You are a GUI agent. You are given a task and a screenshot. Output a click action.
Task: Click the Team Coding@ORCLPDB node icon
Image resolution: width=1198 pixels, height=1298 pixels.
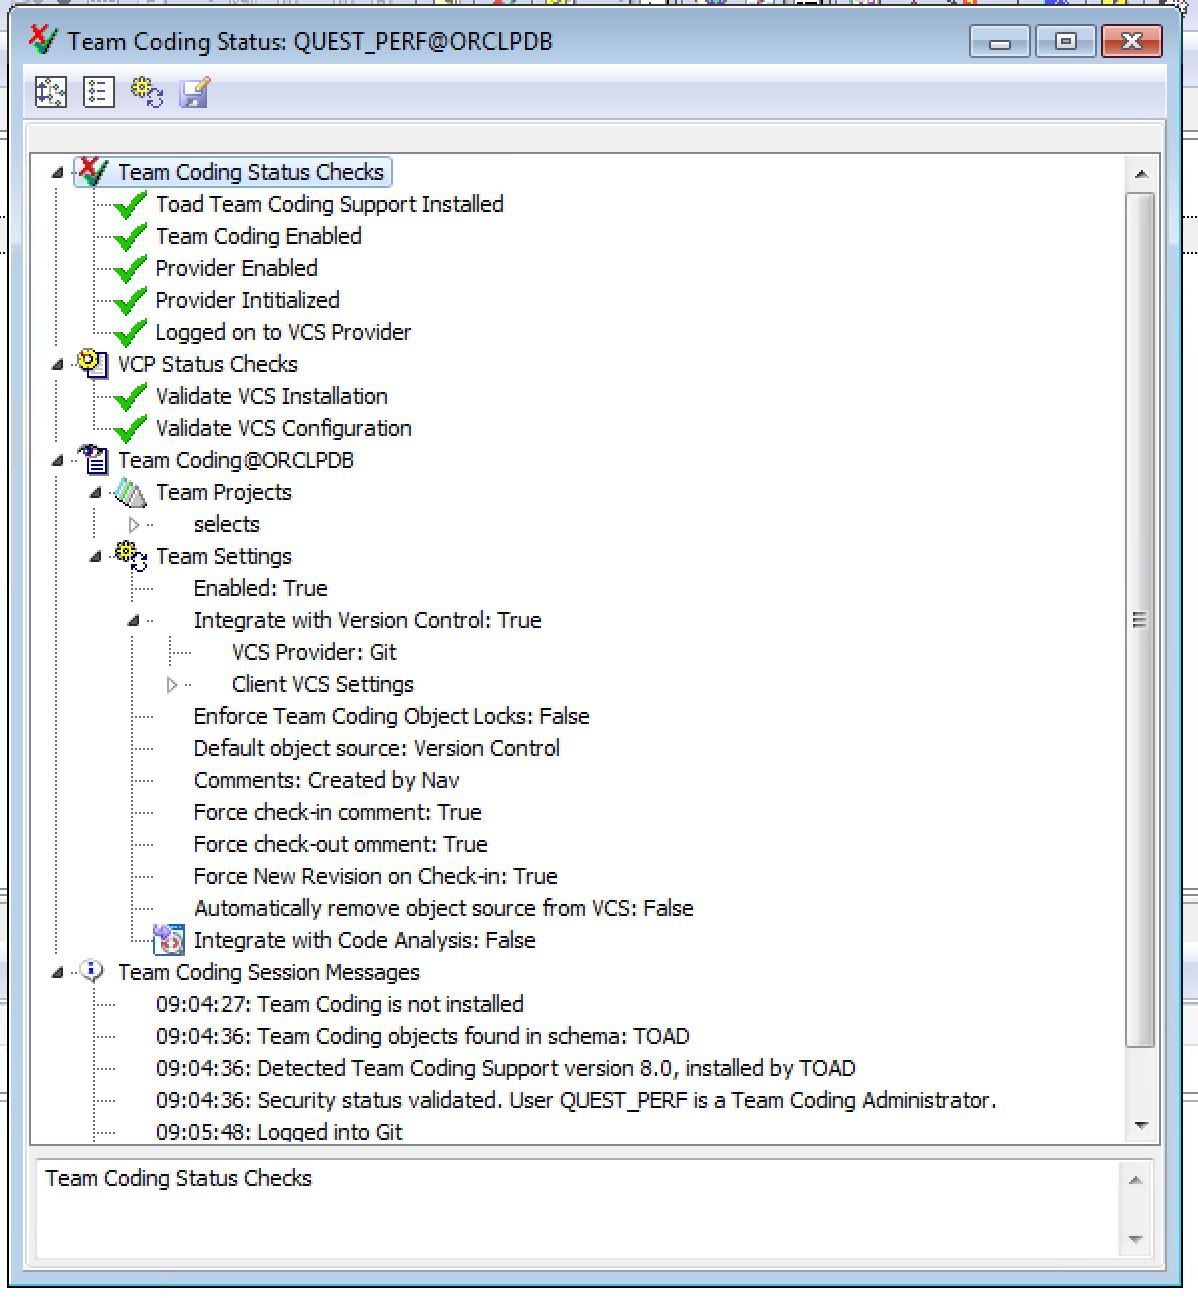tap(93, 459)
